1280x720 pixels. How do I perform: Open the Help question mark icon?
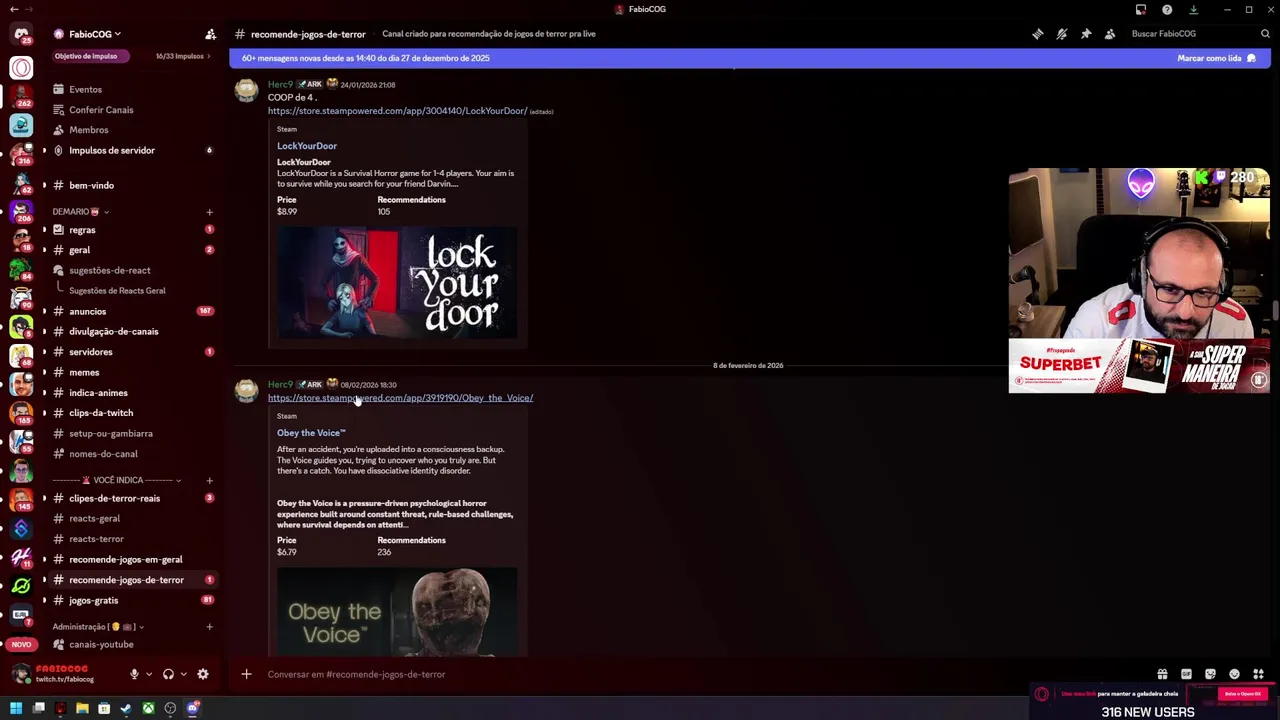pos(1167,10)
